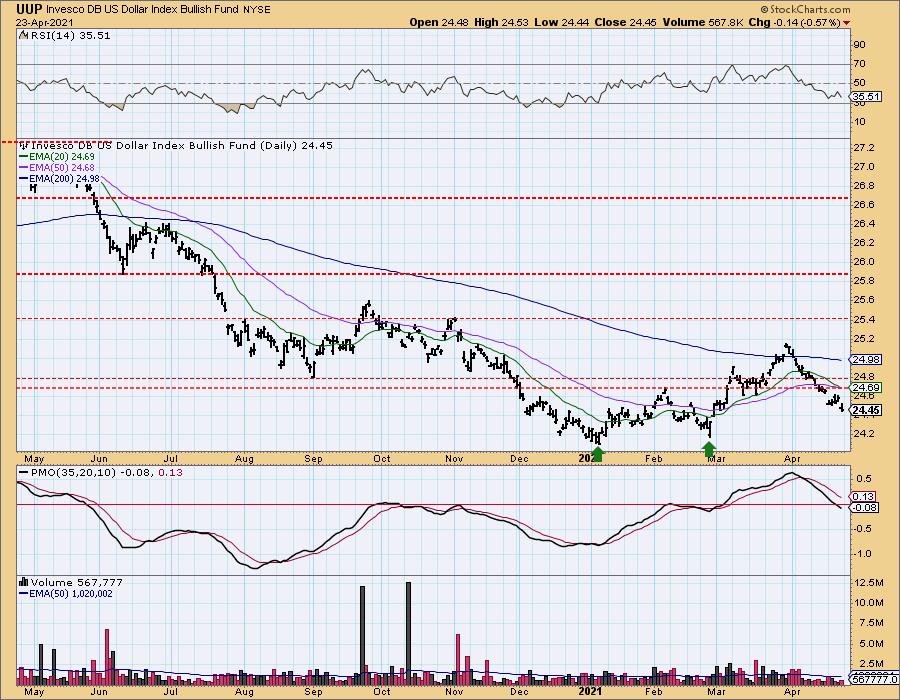Click the Open 24.48 value
Image resolution: width=900 pixels, height=700 pixels.
click(439, 22)
